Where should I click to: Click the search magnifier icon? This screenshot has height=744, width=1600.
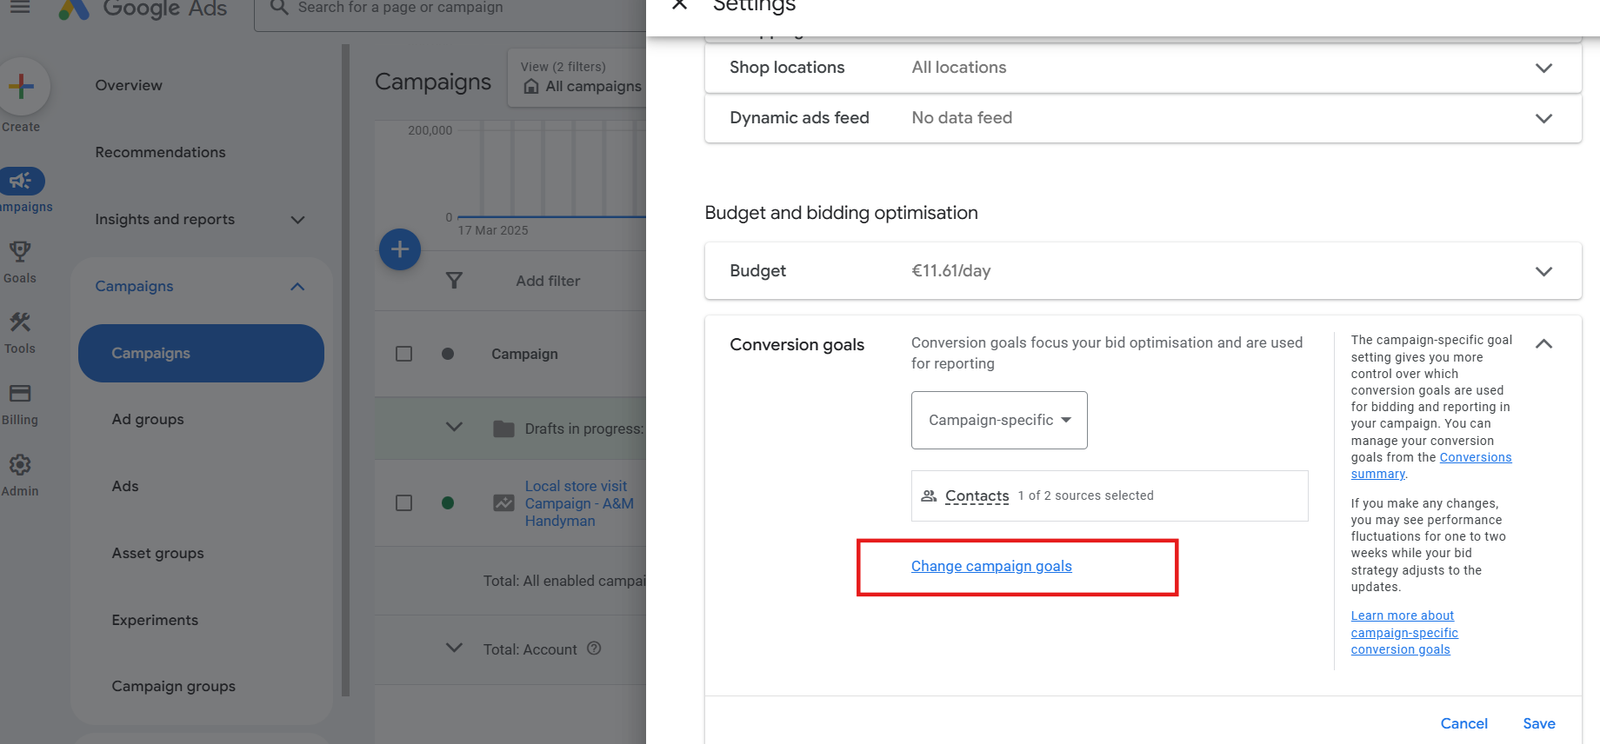coord(279,7)
